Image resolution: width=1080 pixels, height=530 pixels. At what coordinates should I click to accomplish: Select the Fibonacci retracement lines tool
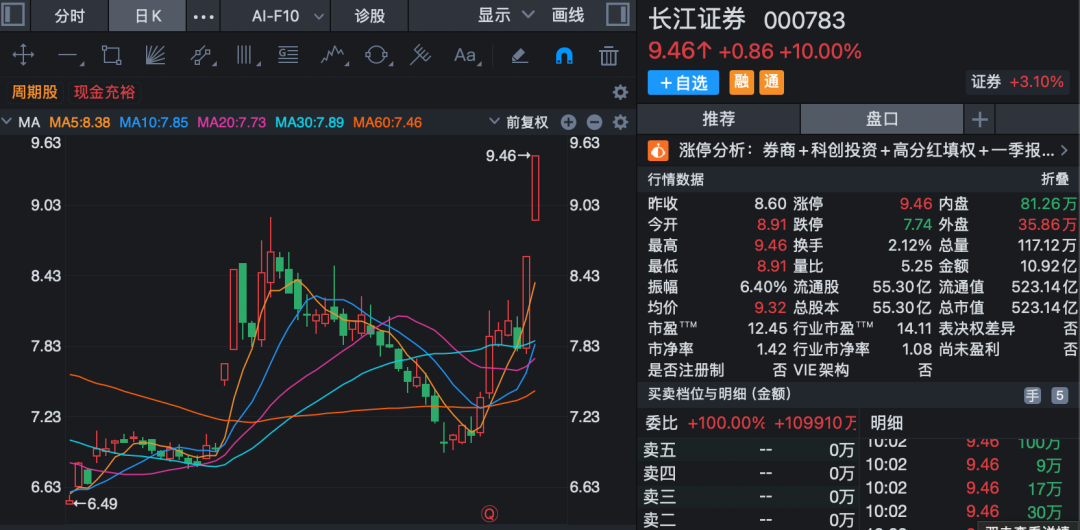[x=288, y=55]
